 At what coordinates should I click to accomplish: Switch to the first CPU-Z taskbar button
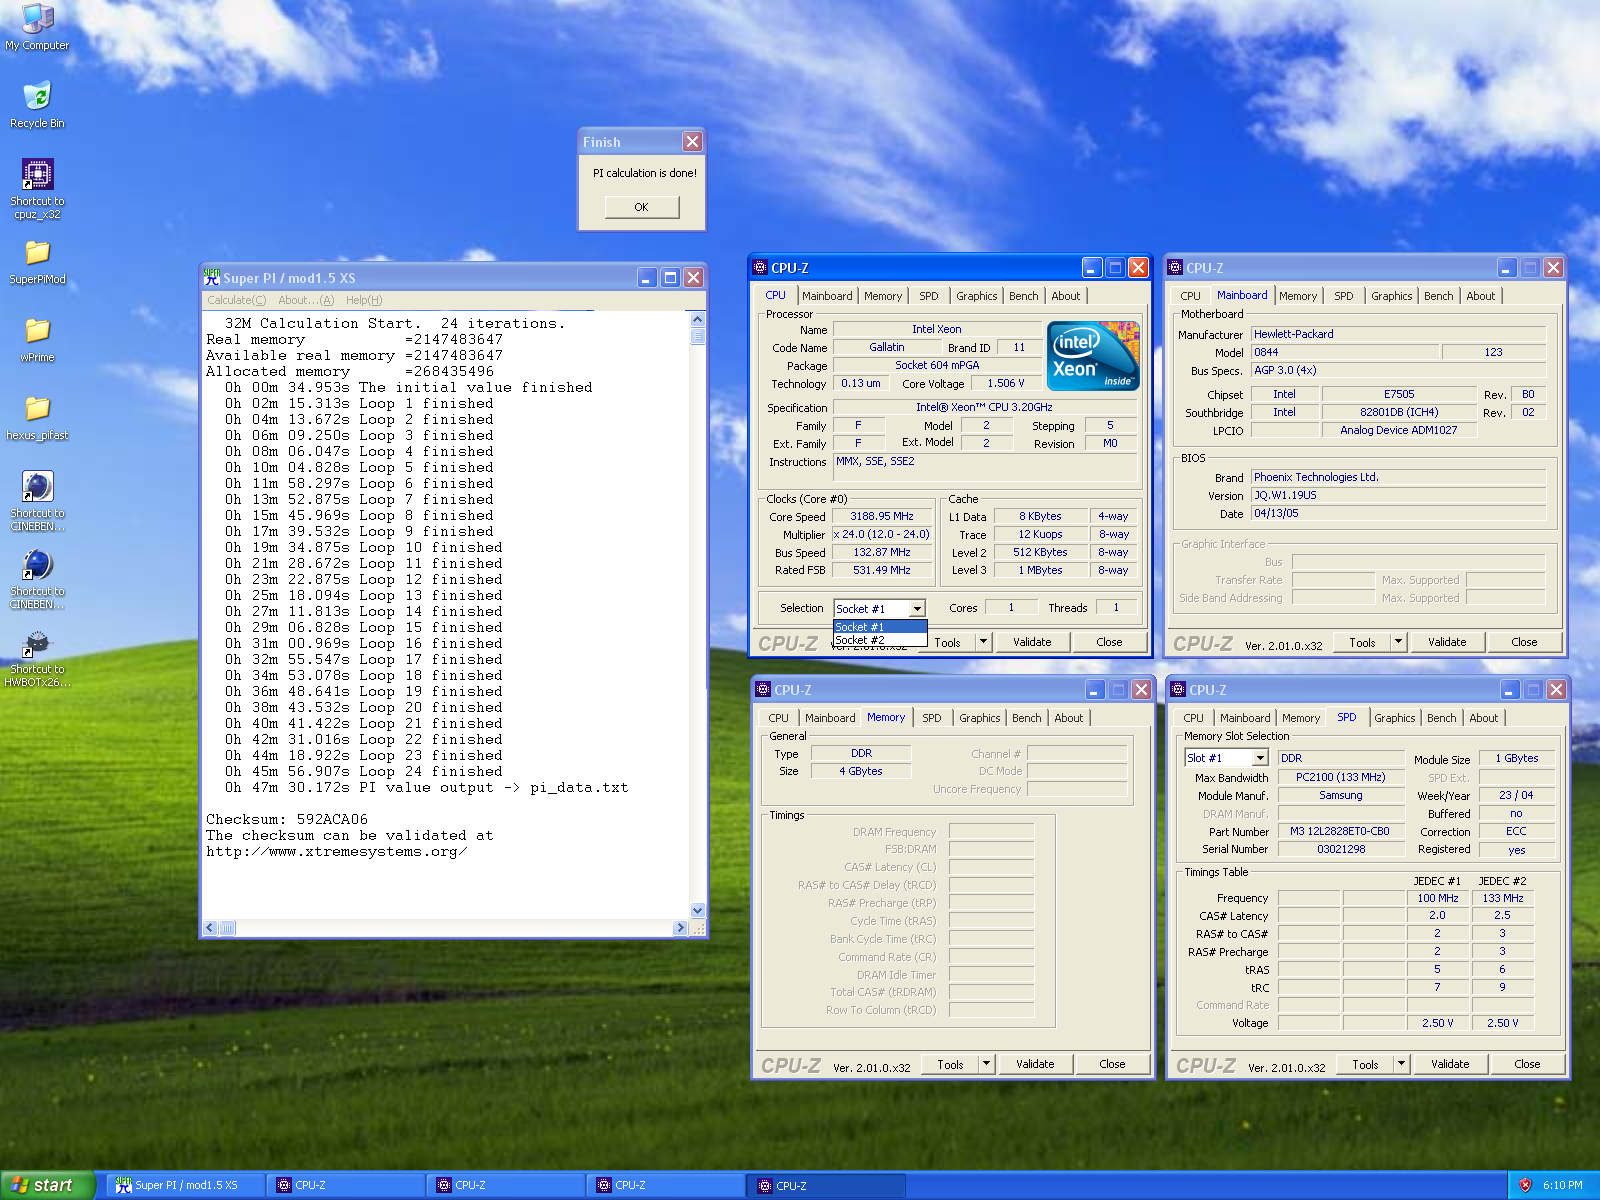[x=347, y=1185]
